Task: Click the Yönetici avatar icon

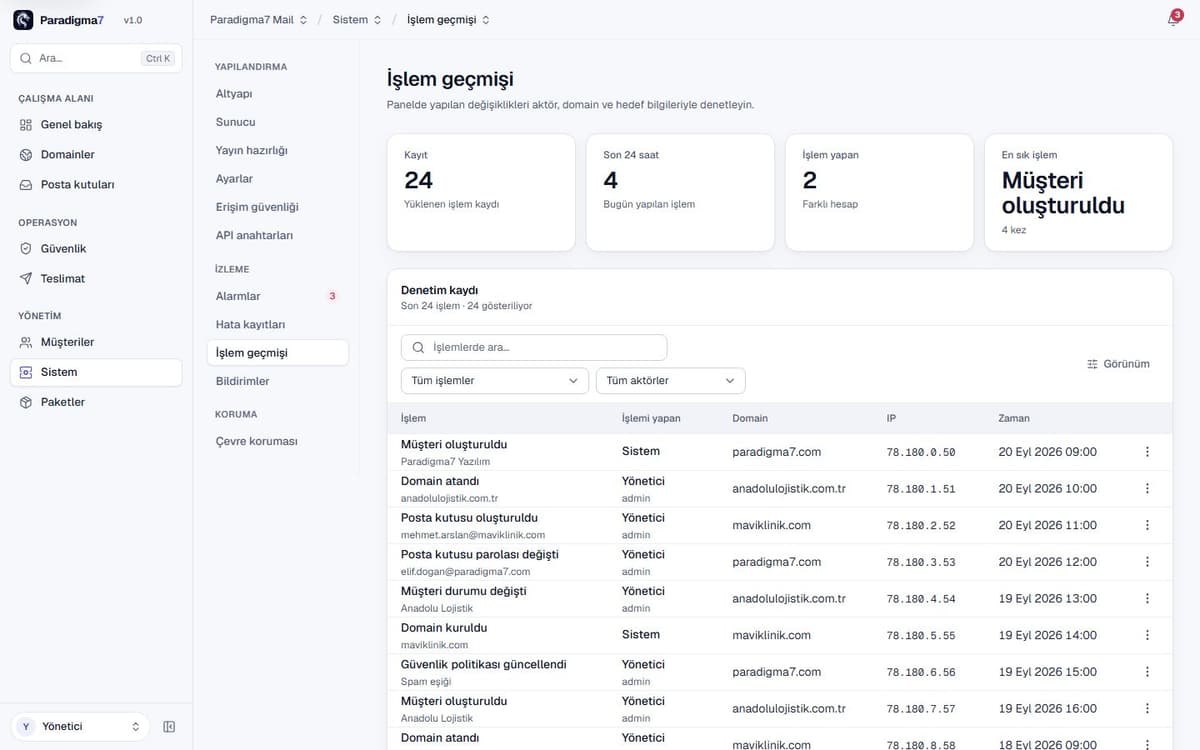Action: pyautogui.click(x=26, y=727)
